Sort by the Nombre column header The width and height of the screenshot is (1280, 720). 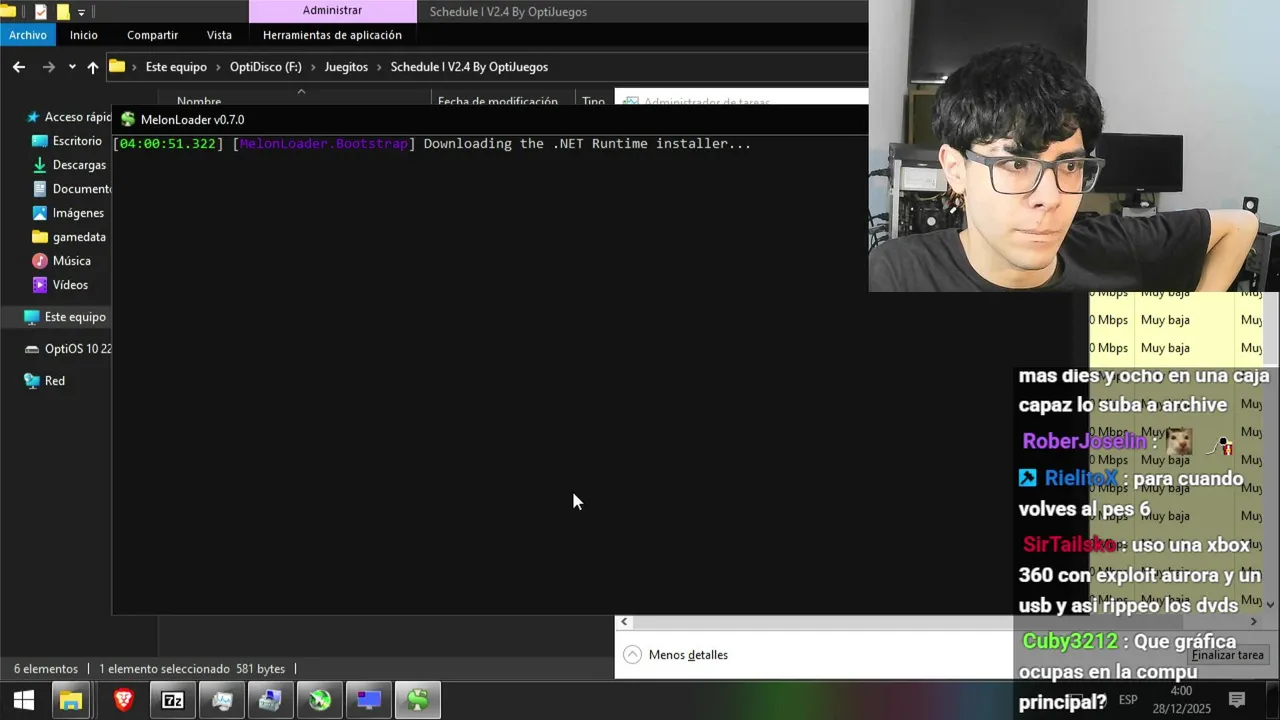coord(199,101)
